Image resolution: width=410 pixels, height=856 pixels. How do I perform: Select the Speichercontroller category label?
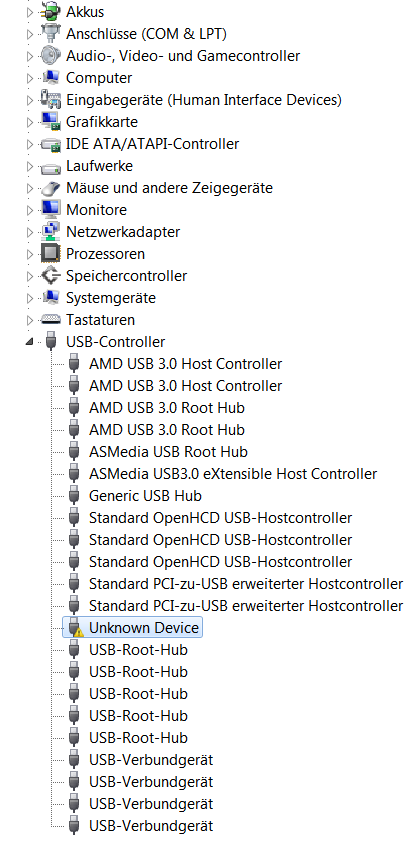(x=127, y=276)
